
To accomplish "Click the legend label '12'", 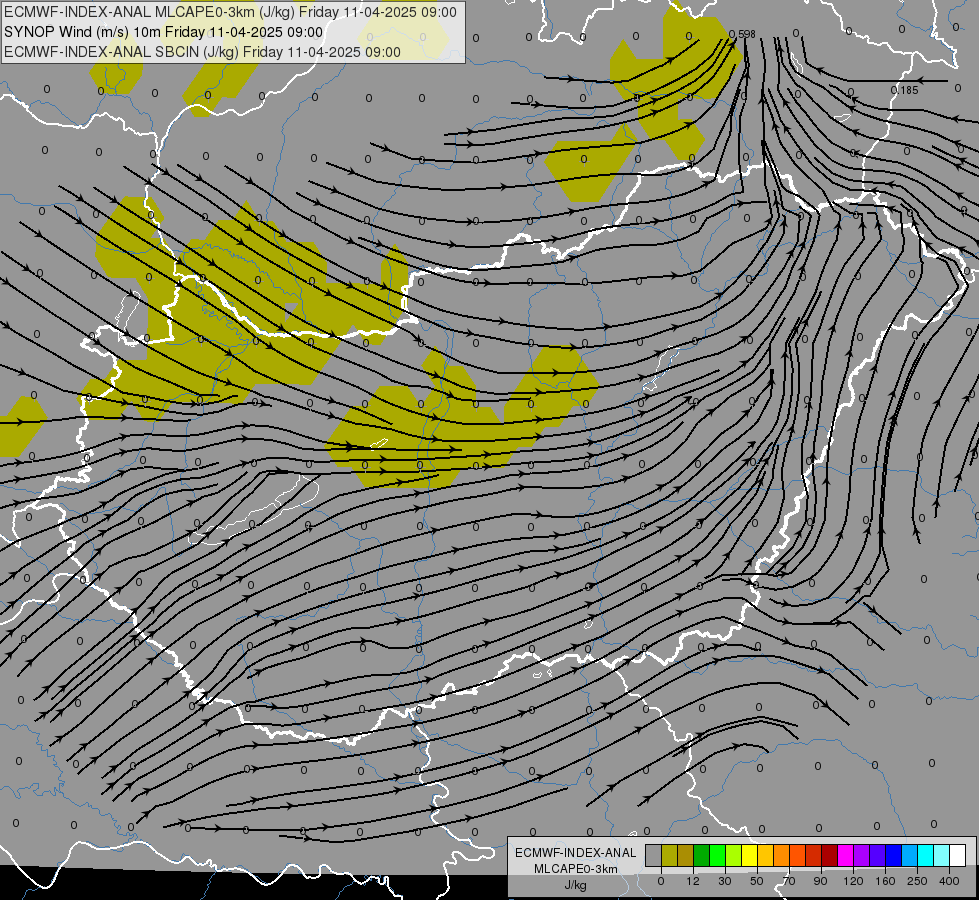I will click(693, 881).
